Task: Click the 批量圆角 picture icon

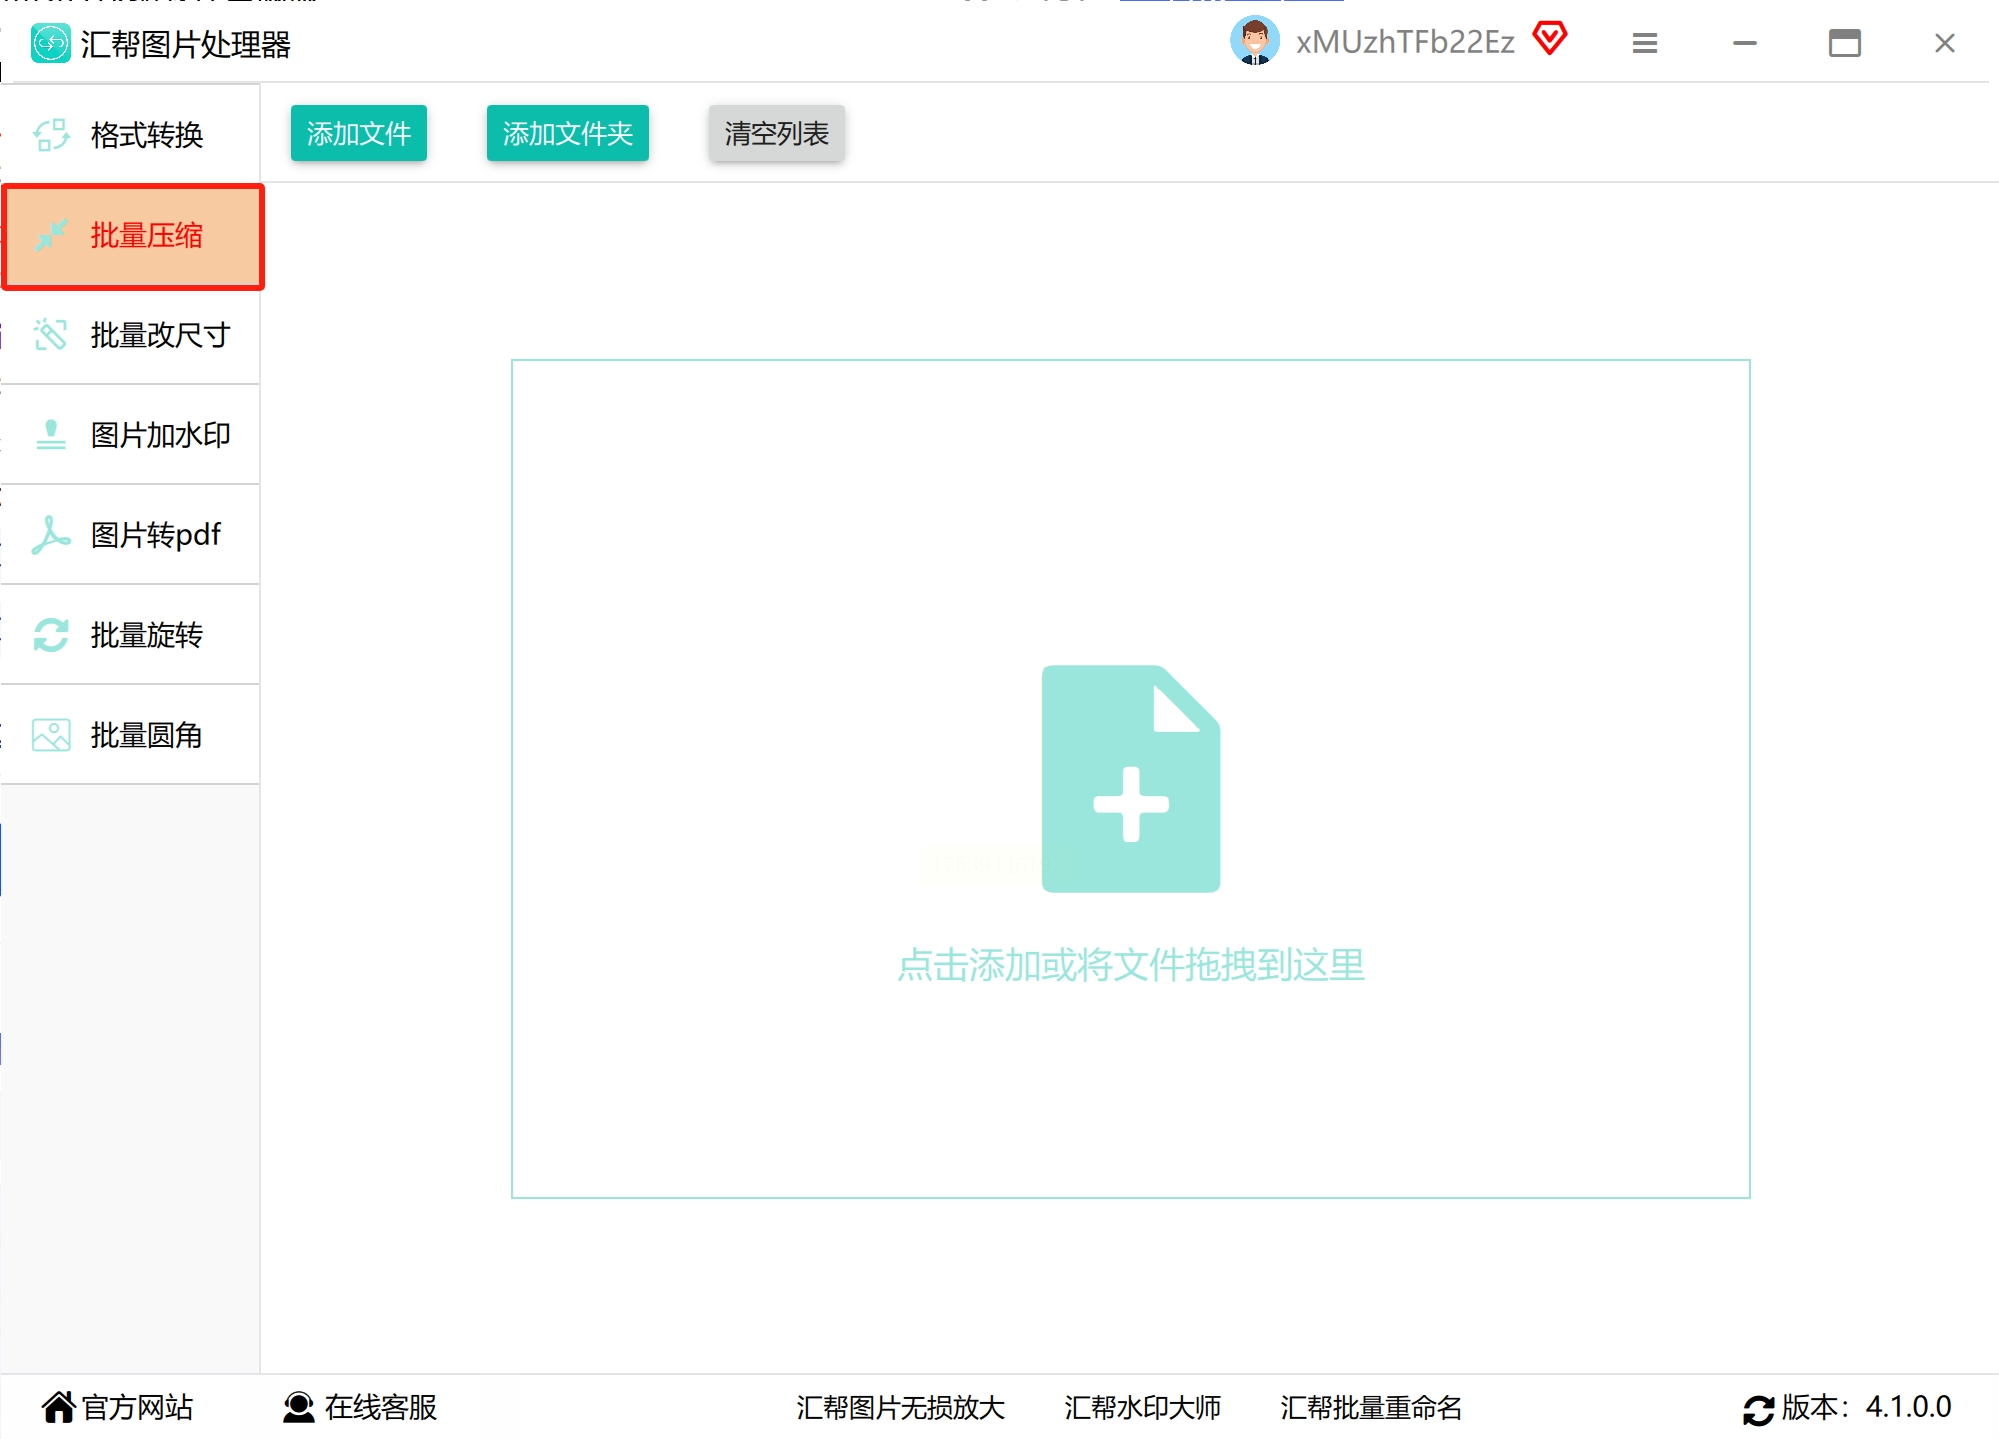Action: tap(51, 735)
